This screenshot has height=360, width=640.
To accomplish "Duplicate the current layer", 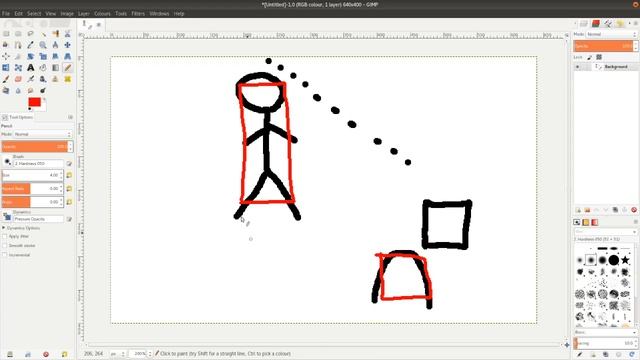I will pos(615,210).
